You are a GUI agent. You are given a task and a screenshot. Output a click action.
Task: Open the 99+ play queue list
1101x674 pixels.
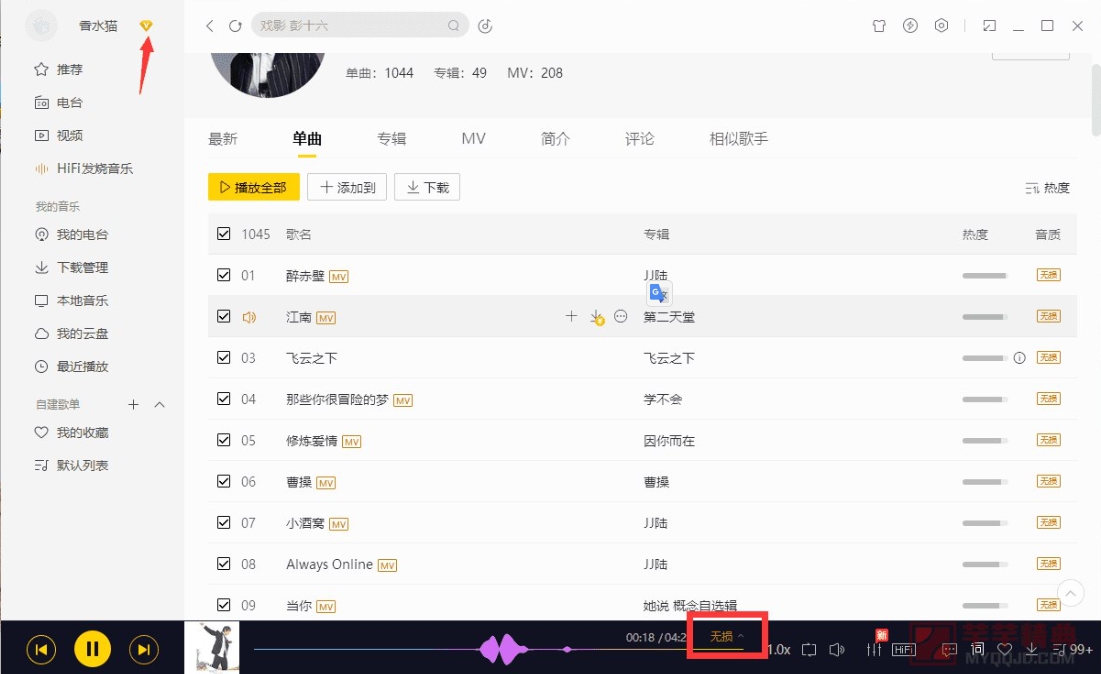point(1062,649)
